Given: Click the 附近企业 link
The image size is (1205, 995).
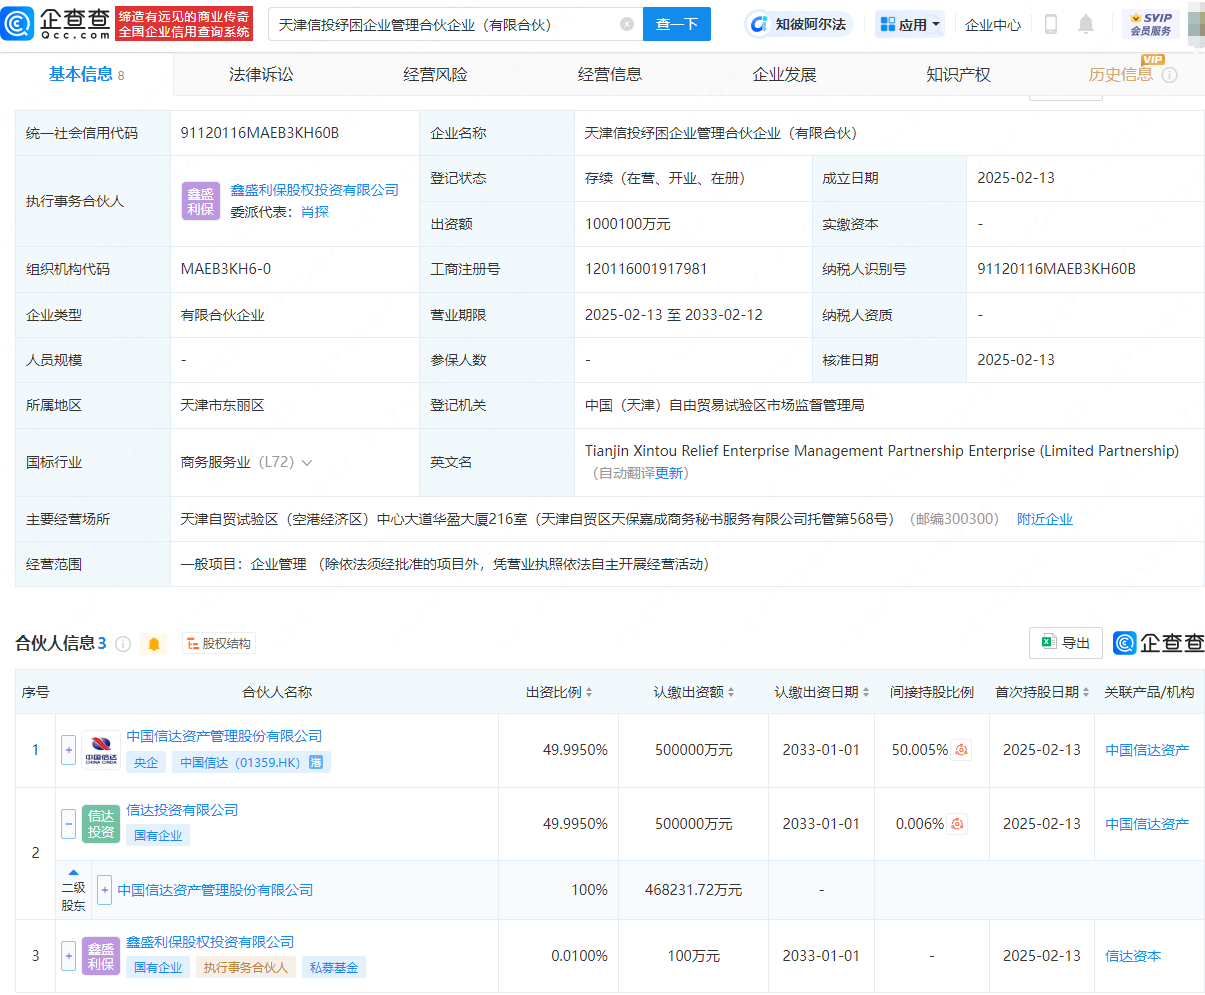Looking at the screenshot, I should coord(1045,519).
